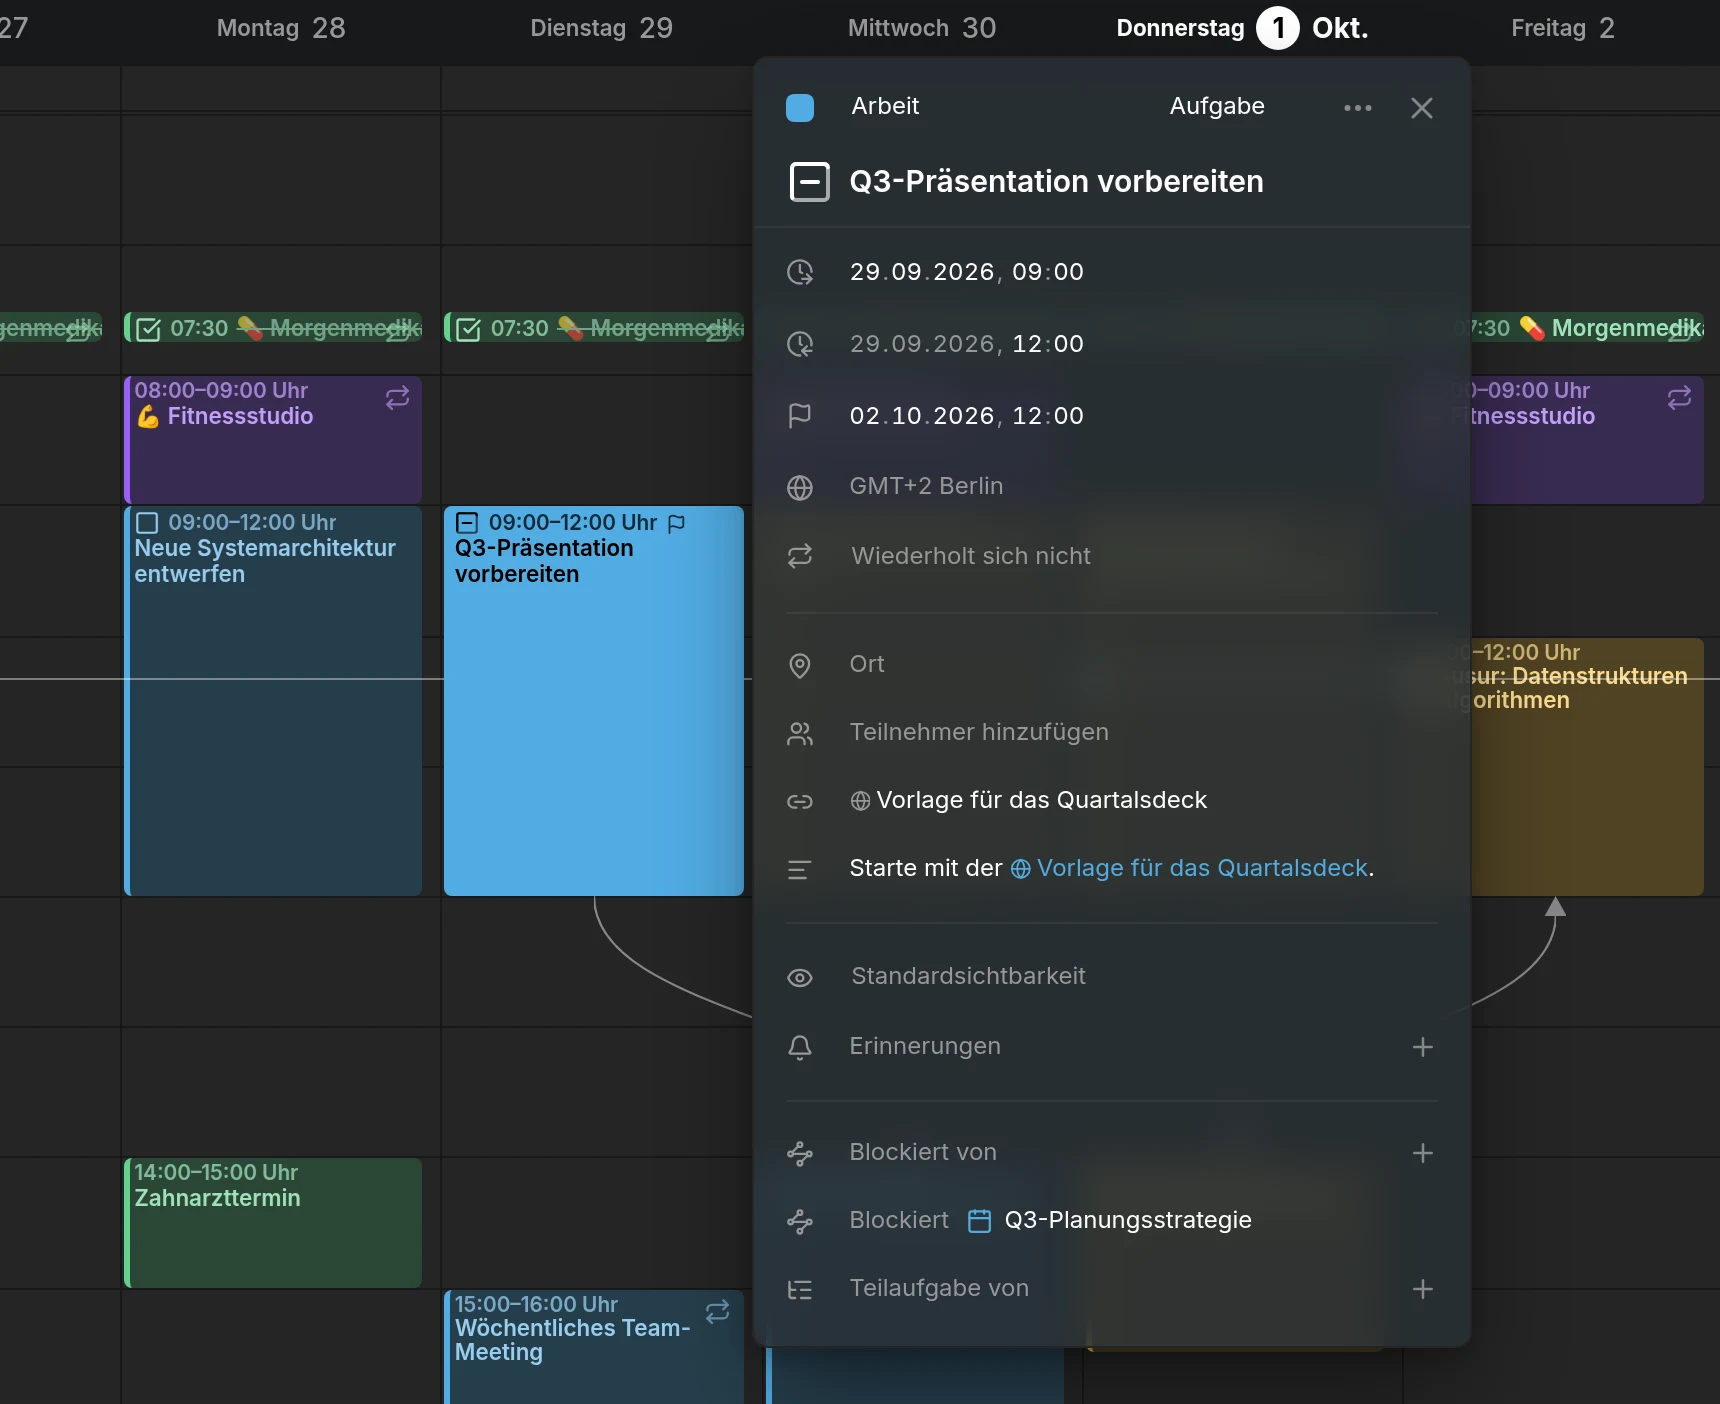Open the attached Vorlage für das Quartalsdeck link

[1029, 800]
